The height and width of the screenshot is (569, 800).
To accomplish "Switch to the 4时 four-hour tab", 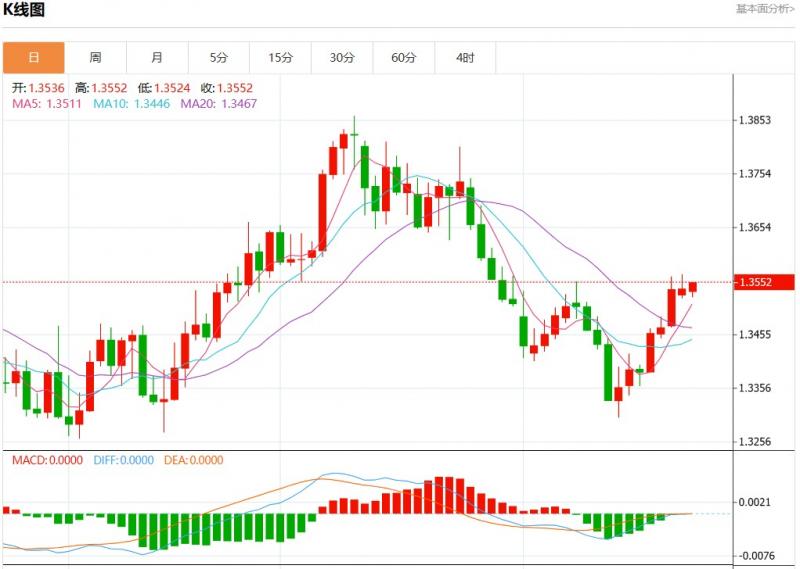I will point(465,58).
